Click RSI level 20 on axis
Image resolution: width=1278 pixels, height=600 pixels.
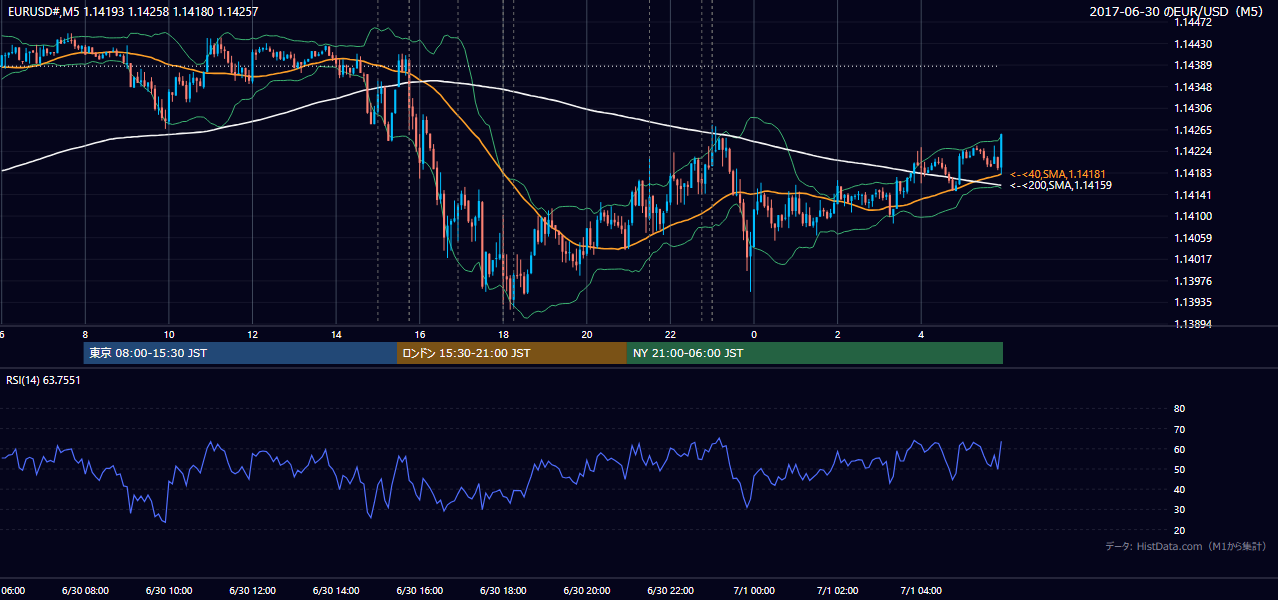(1179, 530)
